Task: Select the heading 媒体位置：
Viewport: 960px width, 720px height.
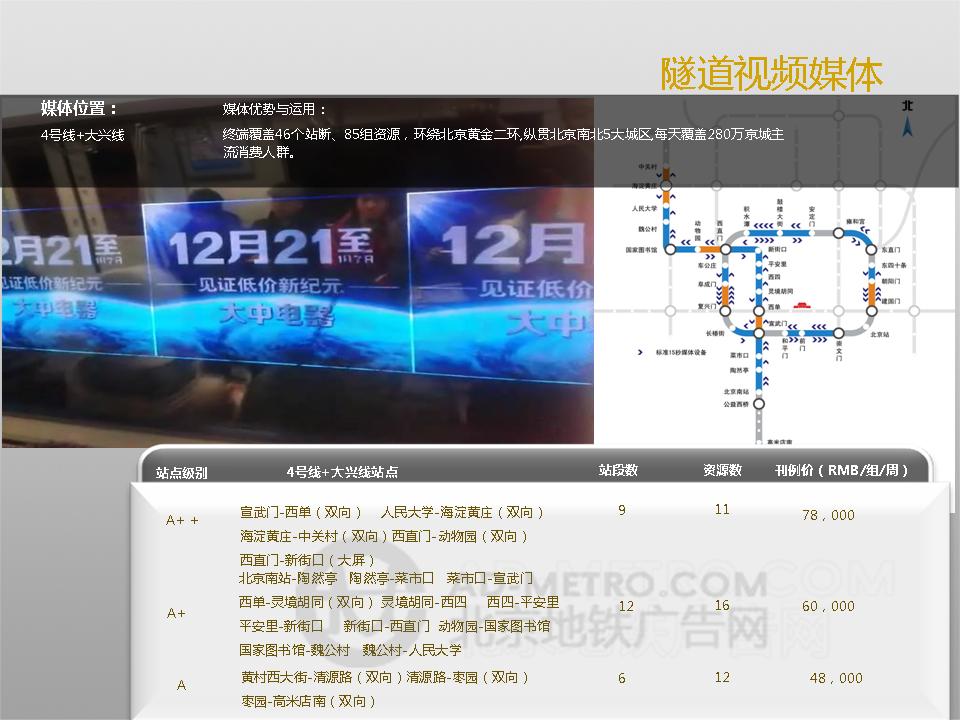Action: point(79,108)
